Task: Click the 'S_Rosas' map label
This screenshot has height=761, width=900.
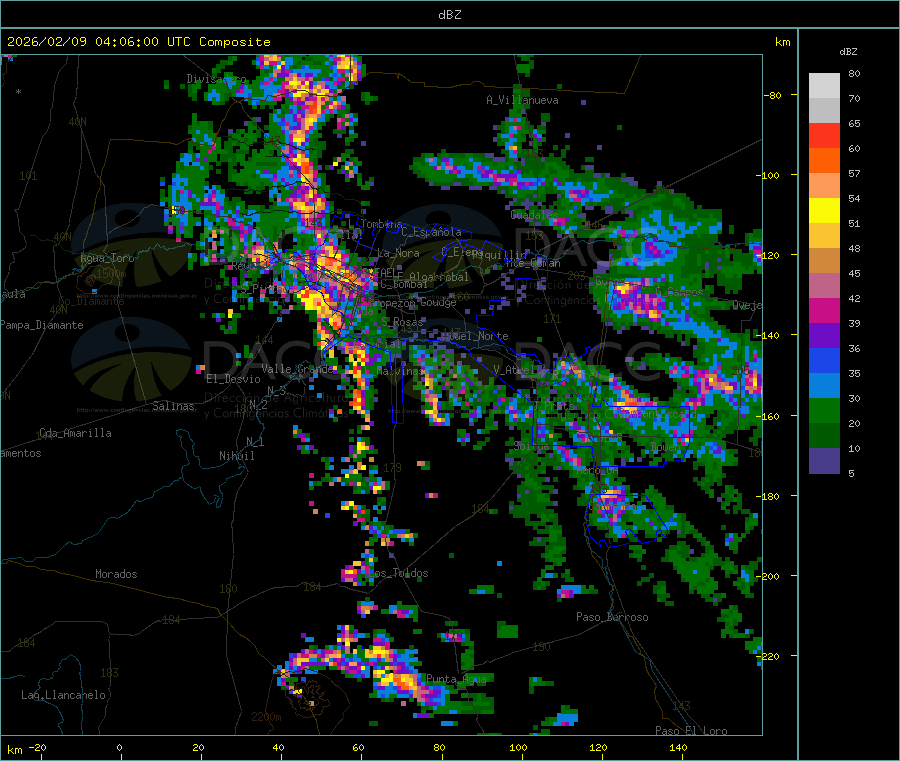Action: (402, 323)
